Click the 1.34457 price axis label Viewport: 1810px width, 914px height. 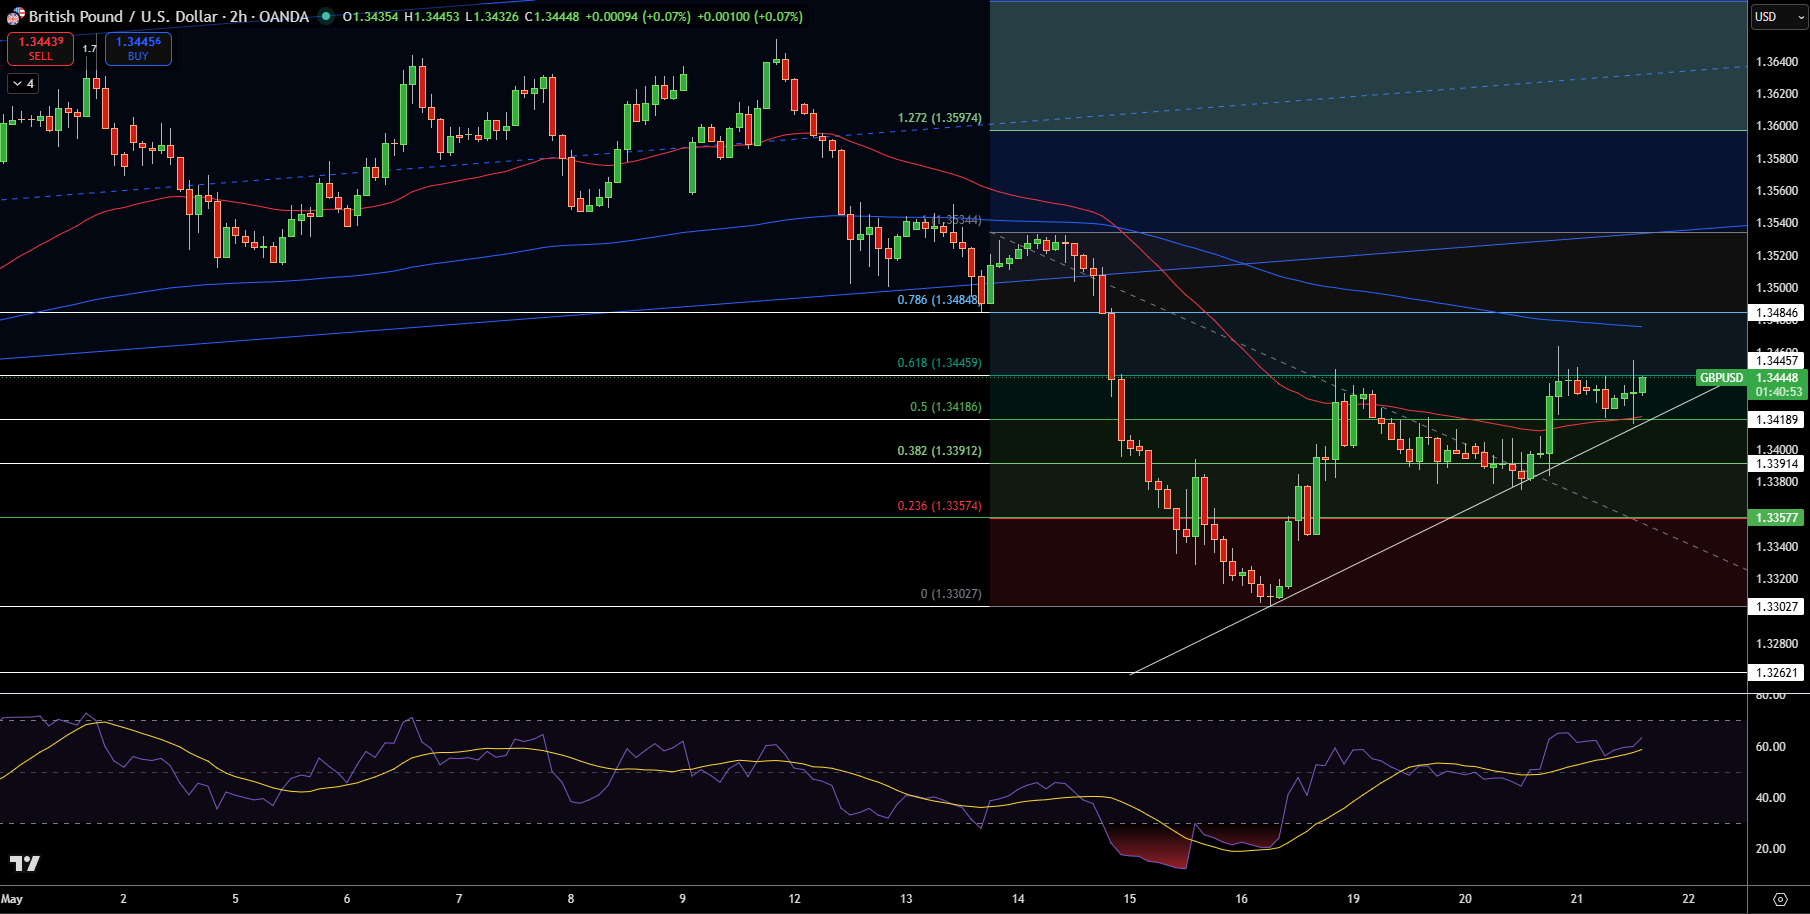point(1777,360)
